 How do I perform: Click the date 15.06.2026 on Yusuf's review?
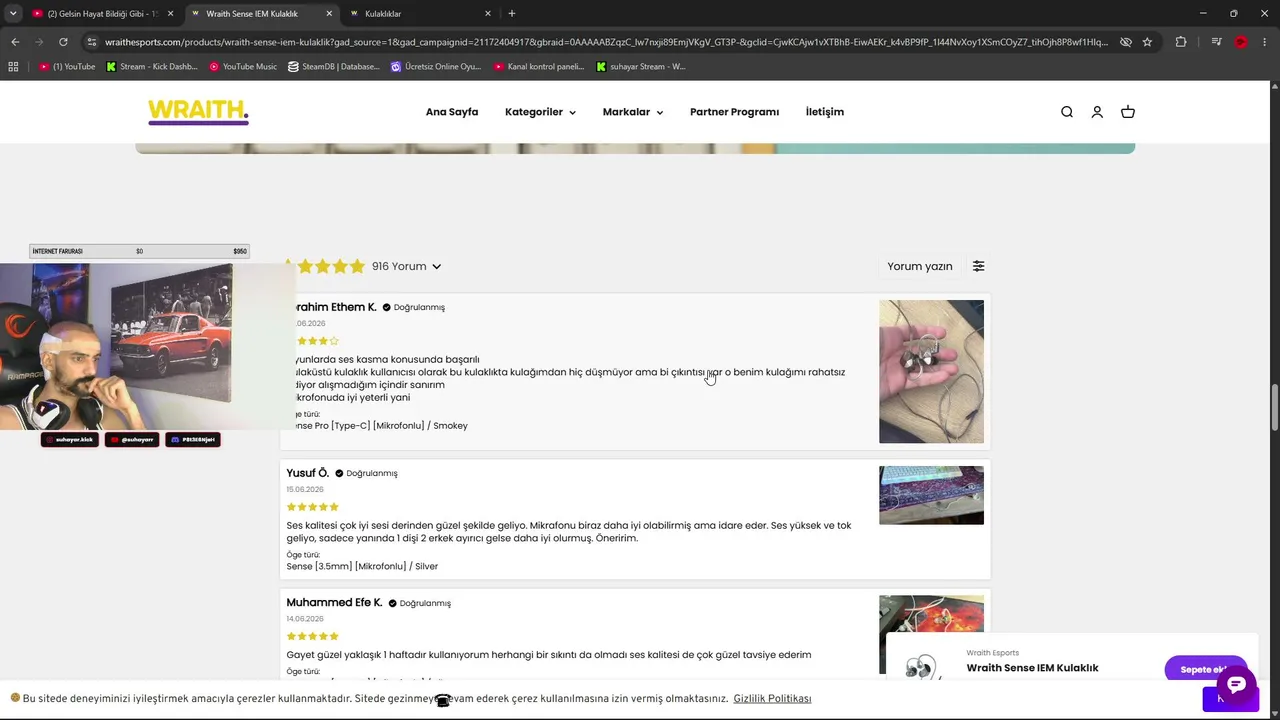(305, 489)
